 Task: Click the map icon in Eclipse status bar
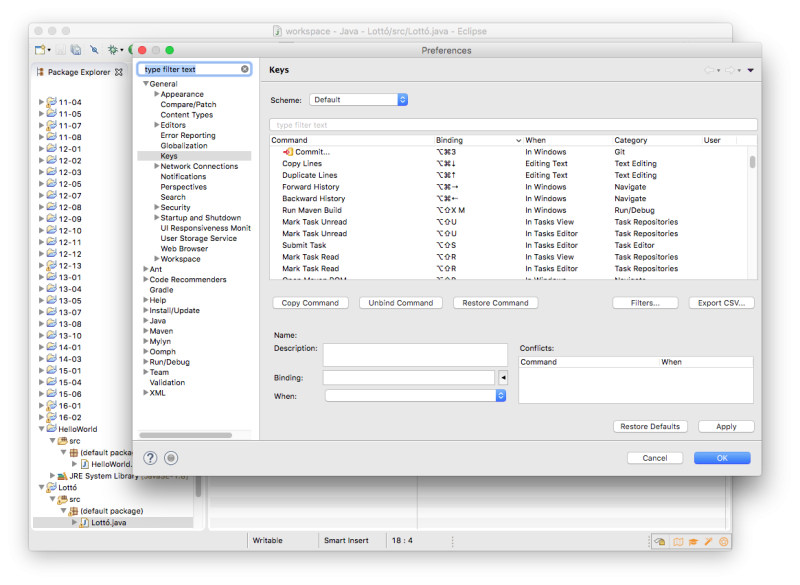[x=678, y=542]
